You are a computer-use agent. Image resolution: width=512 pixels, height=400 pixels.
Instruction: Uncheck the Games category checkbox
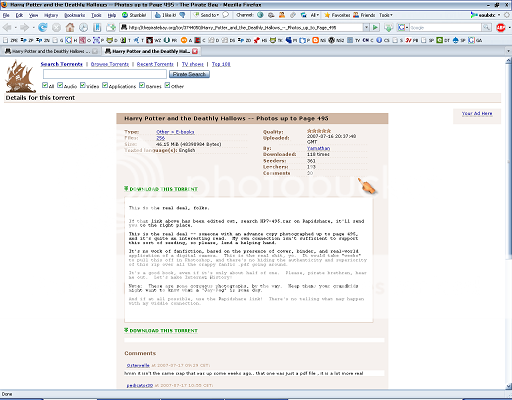142,85
